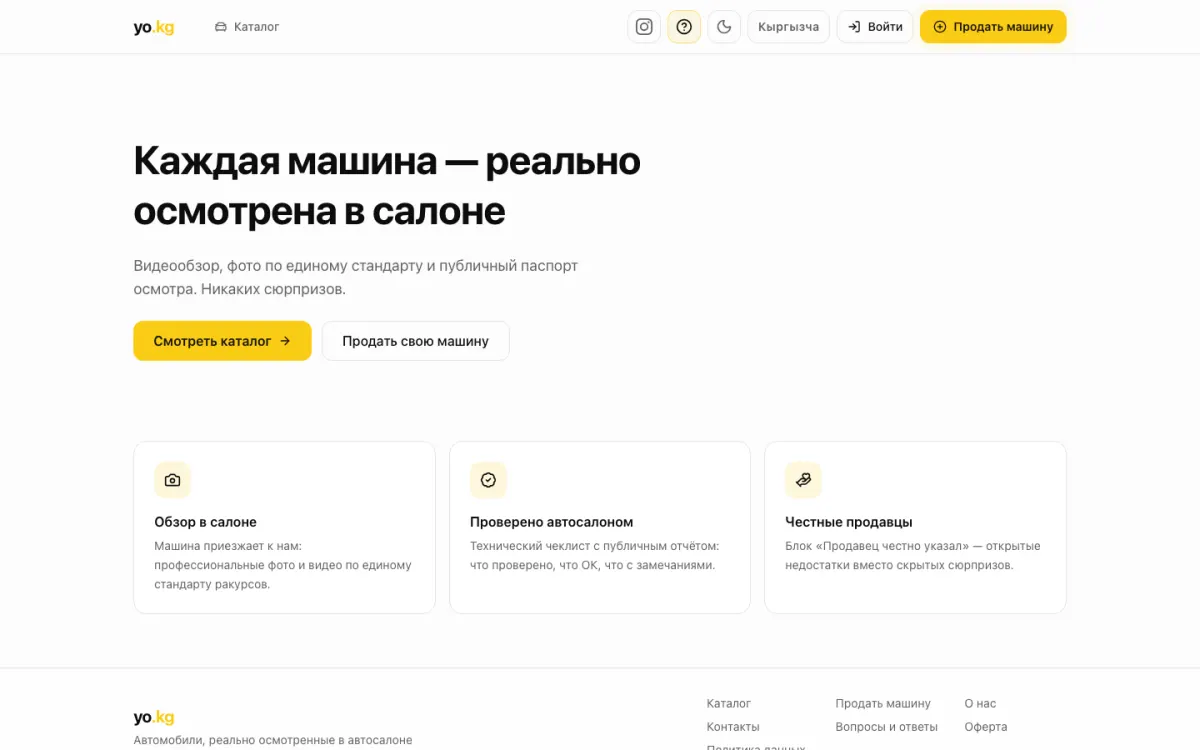Click the yo.kg logo in footer
1200x750 pixels.
pos(154,717)
